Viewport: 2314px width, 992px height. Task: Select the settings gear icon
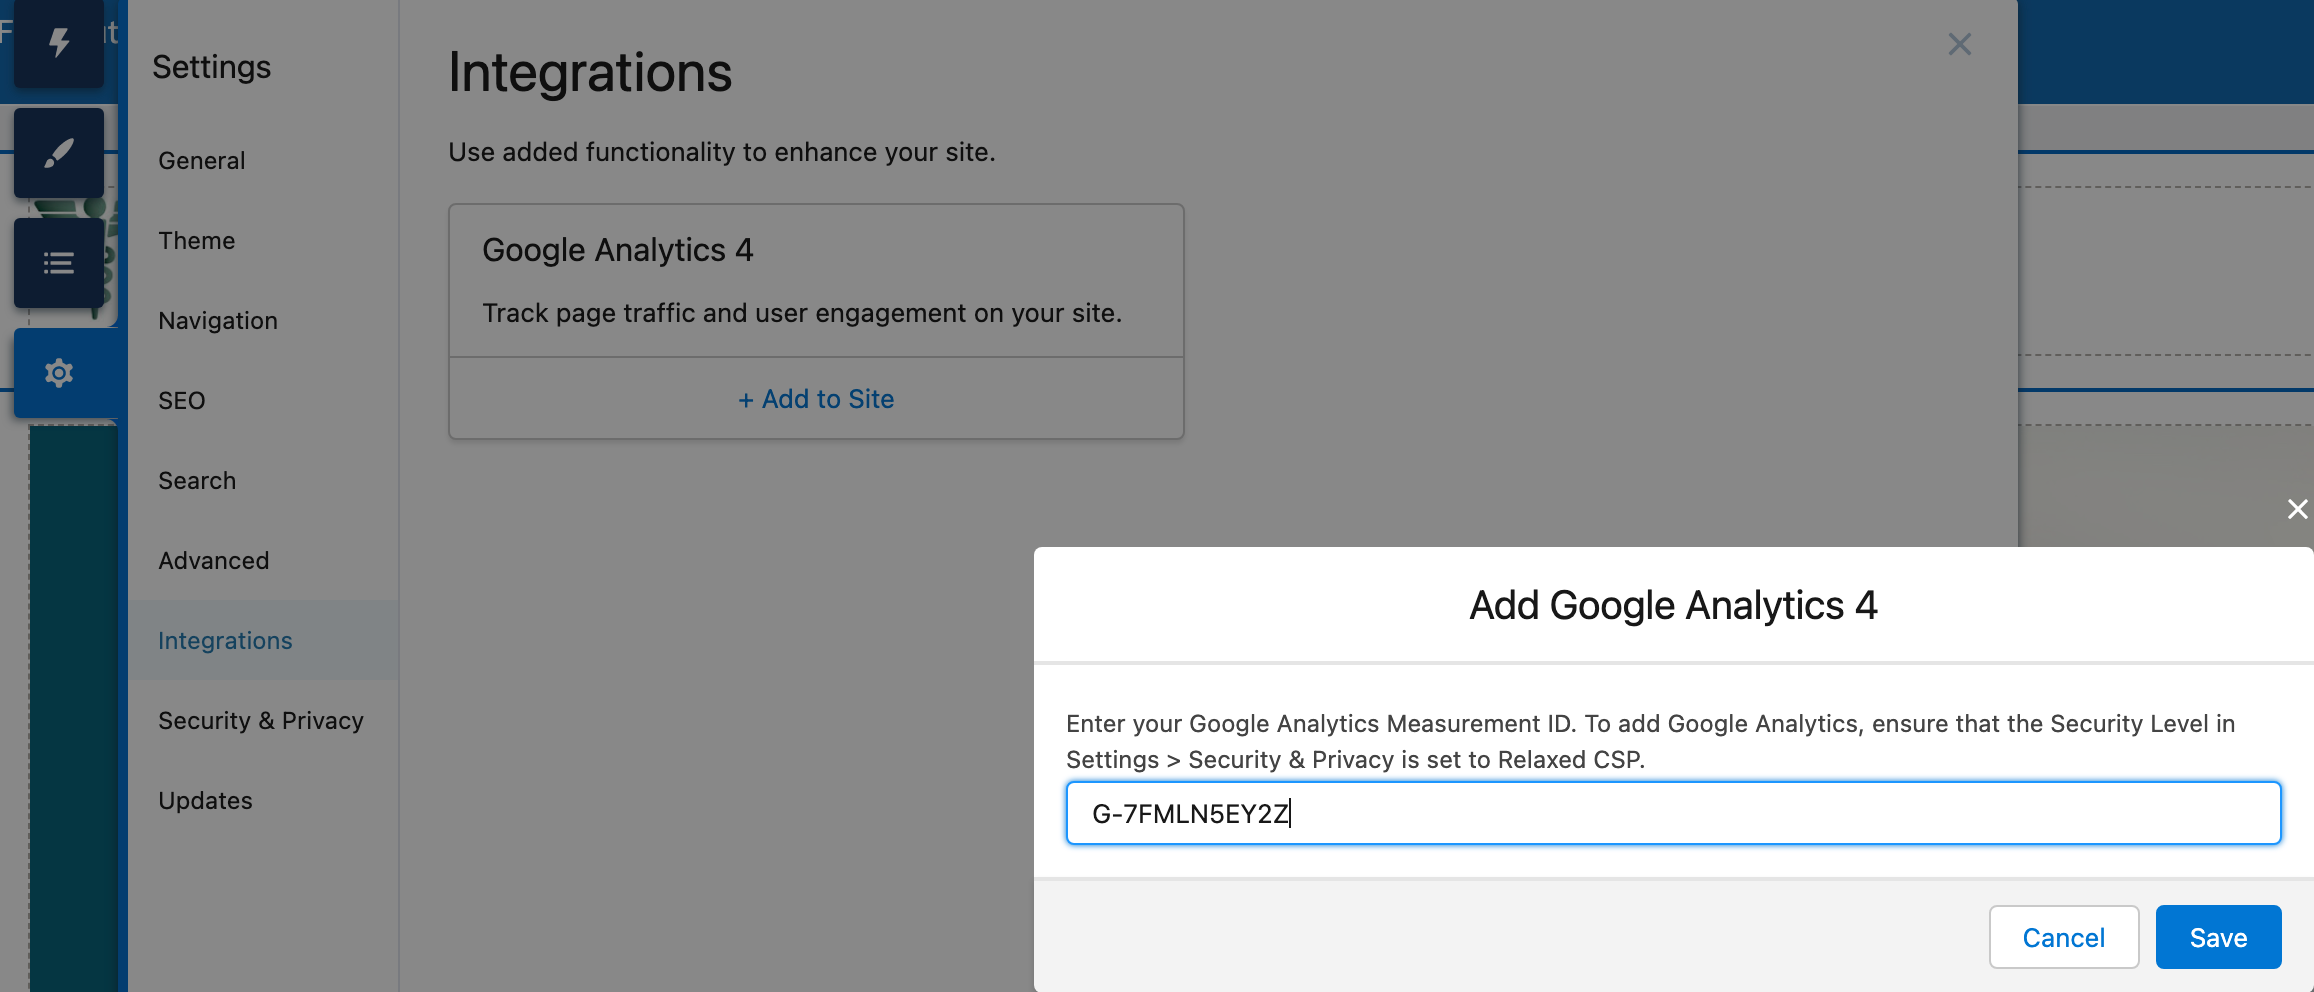click(x=58, y=372)
